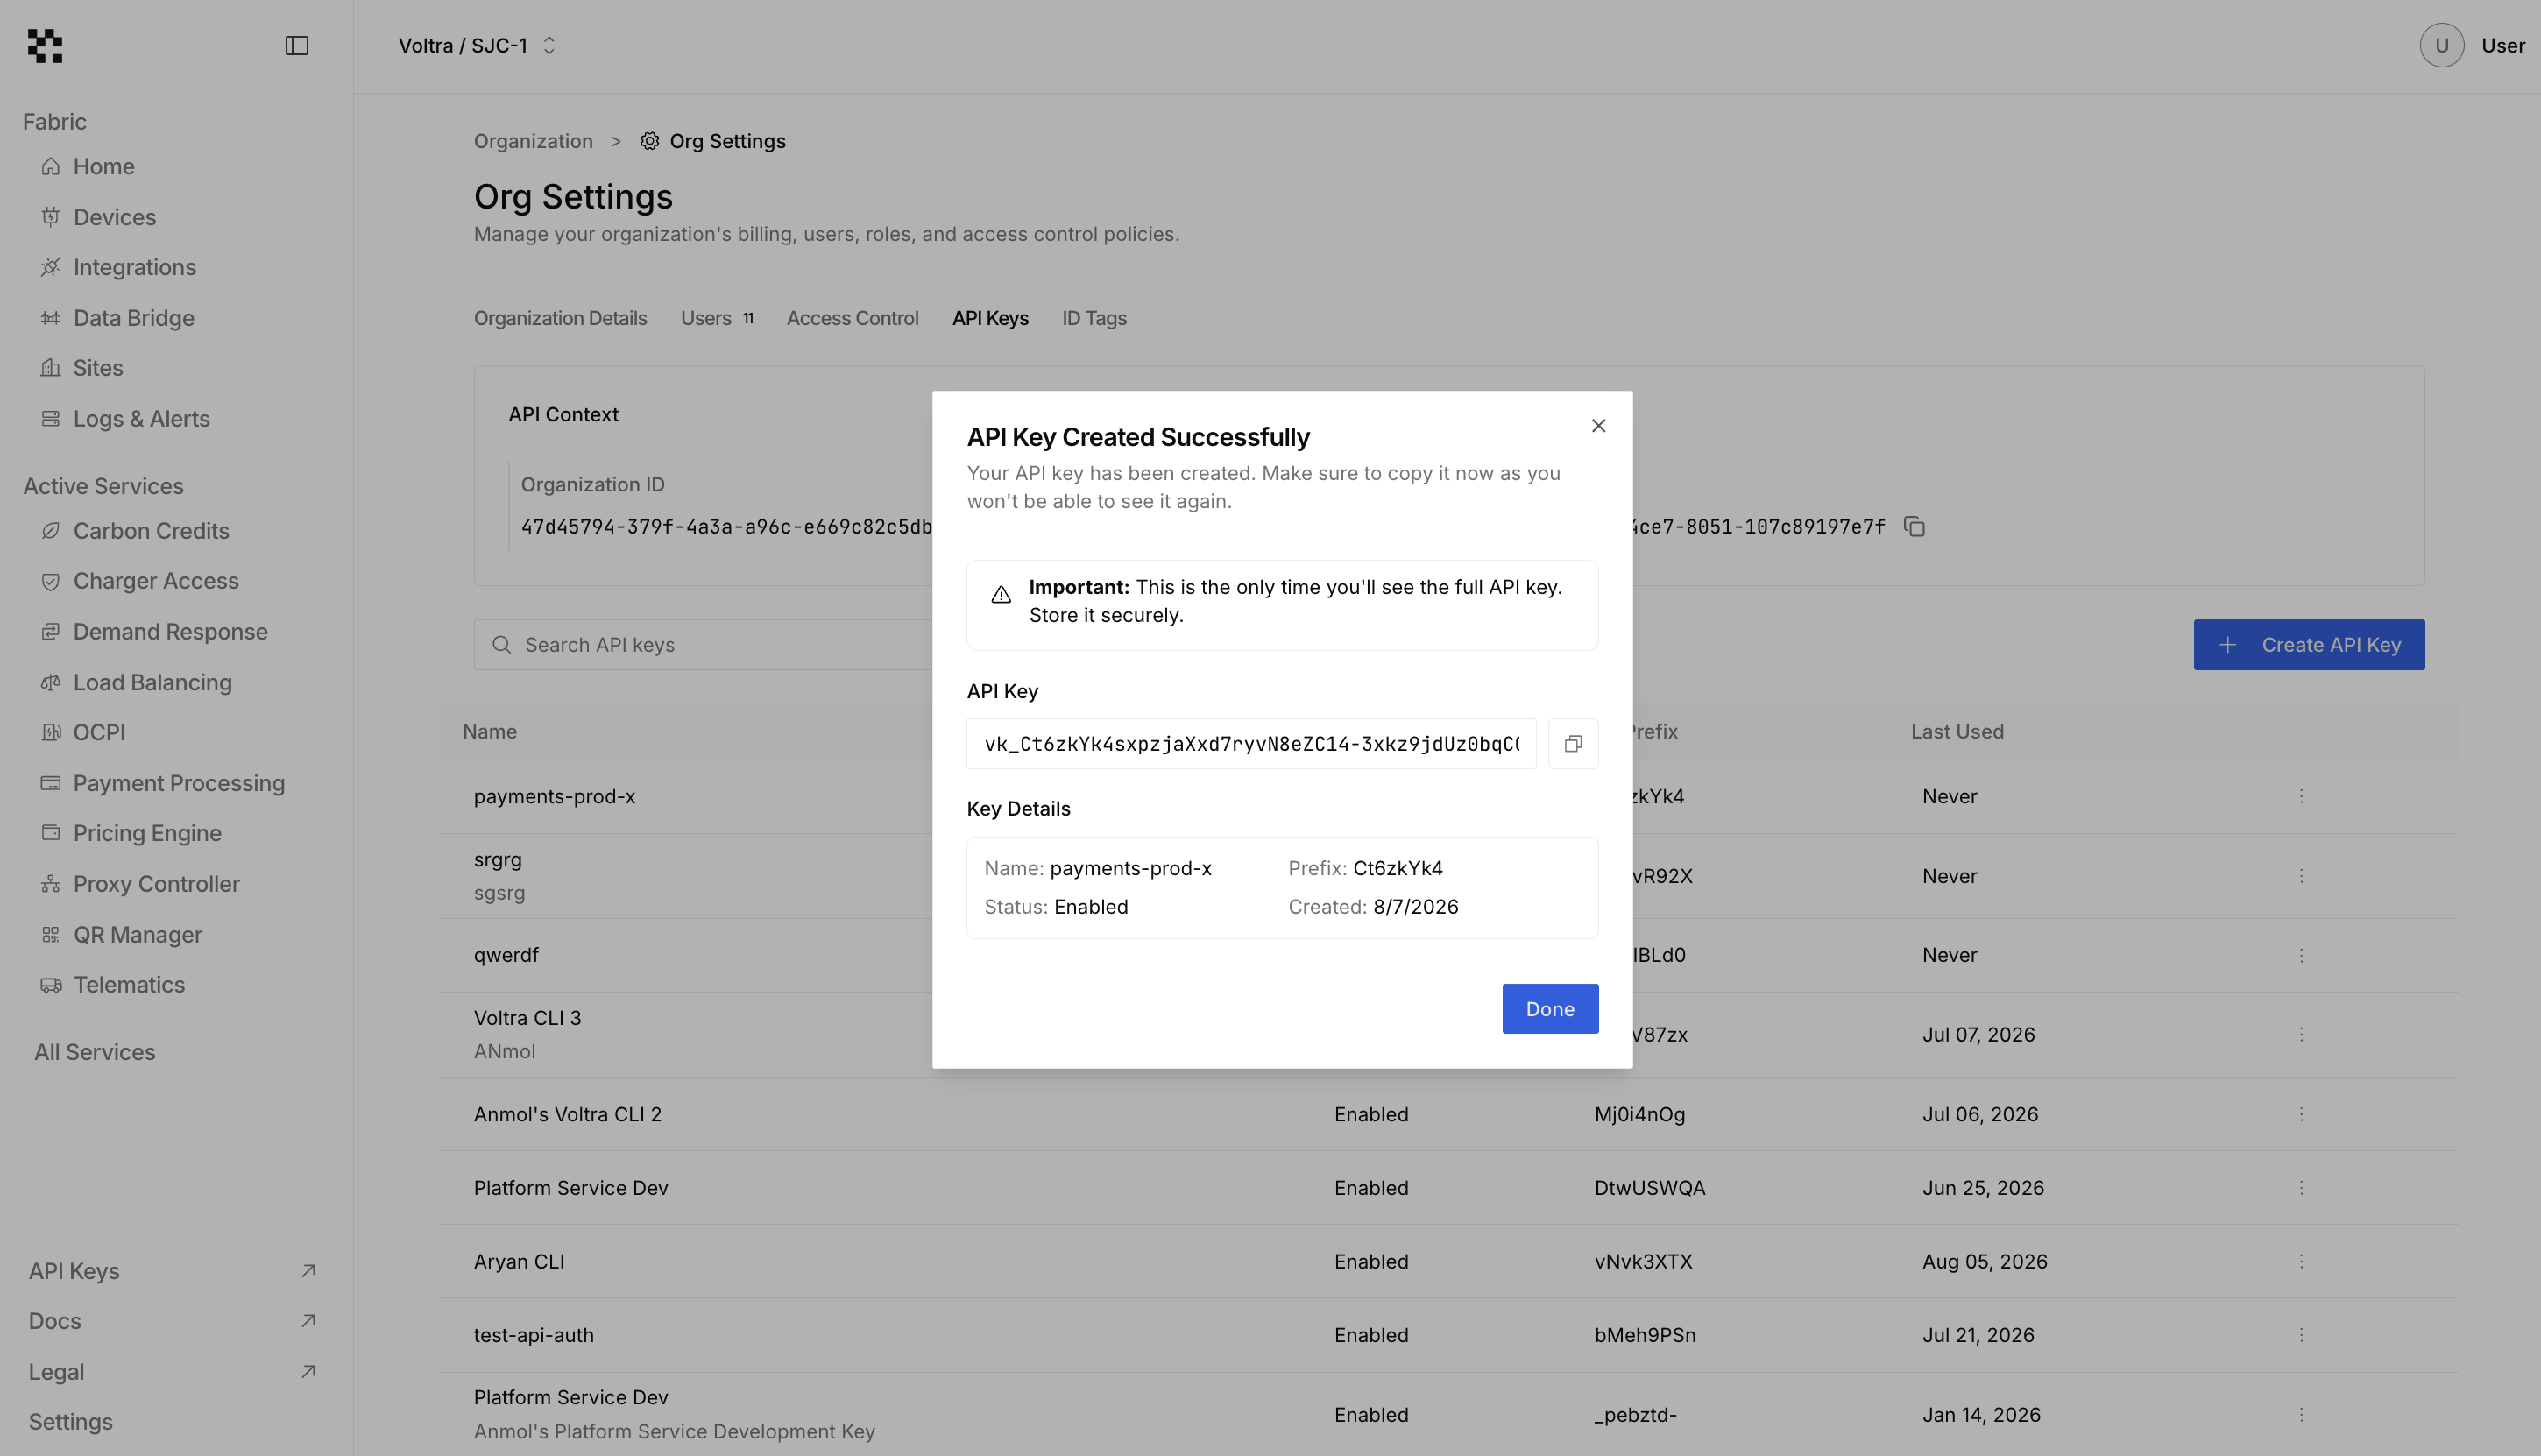Open row menu for srgrg key
2541x1456 pixels.
(x=2301, y=876)
